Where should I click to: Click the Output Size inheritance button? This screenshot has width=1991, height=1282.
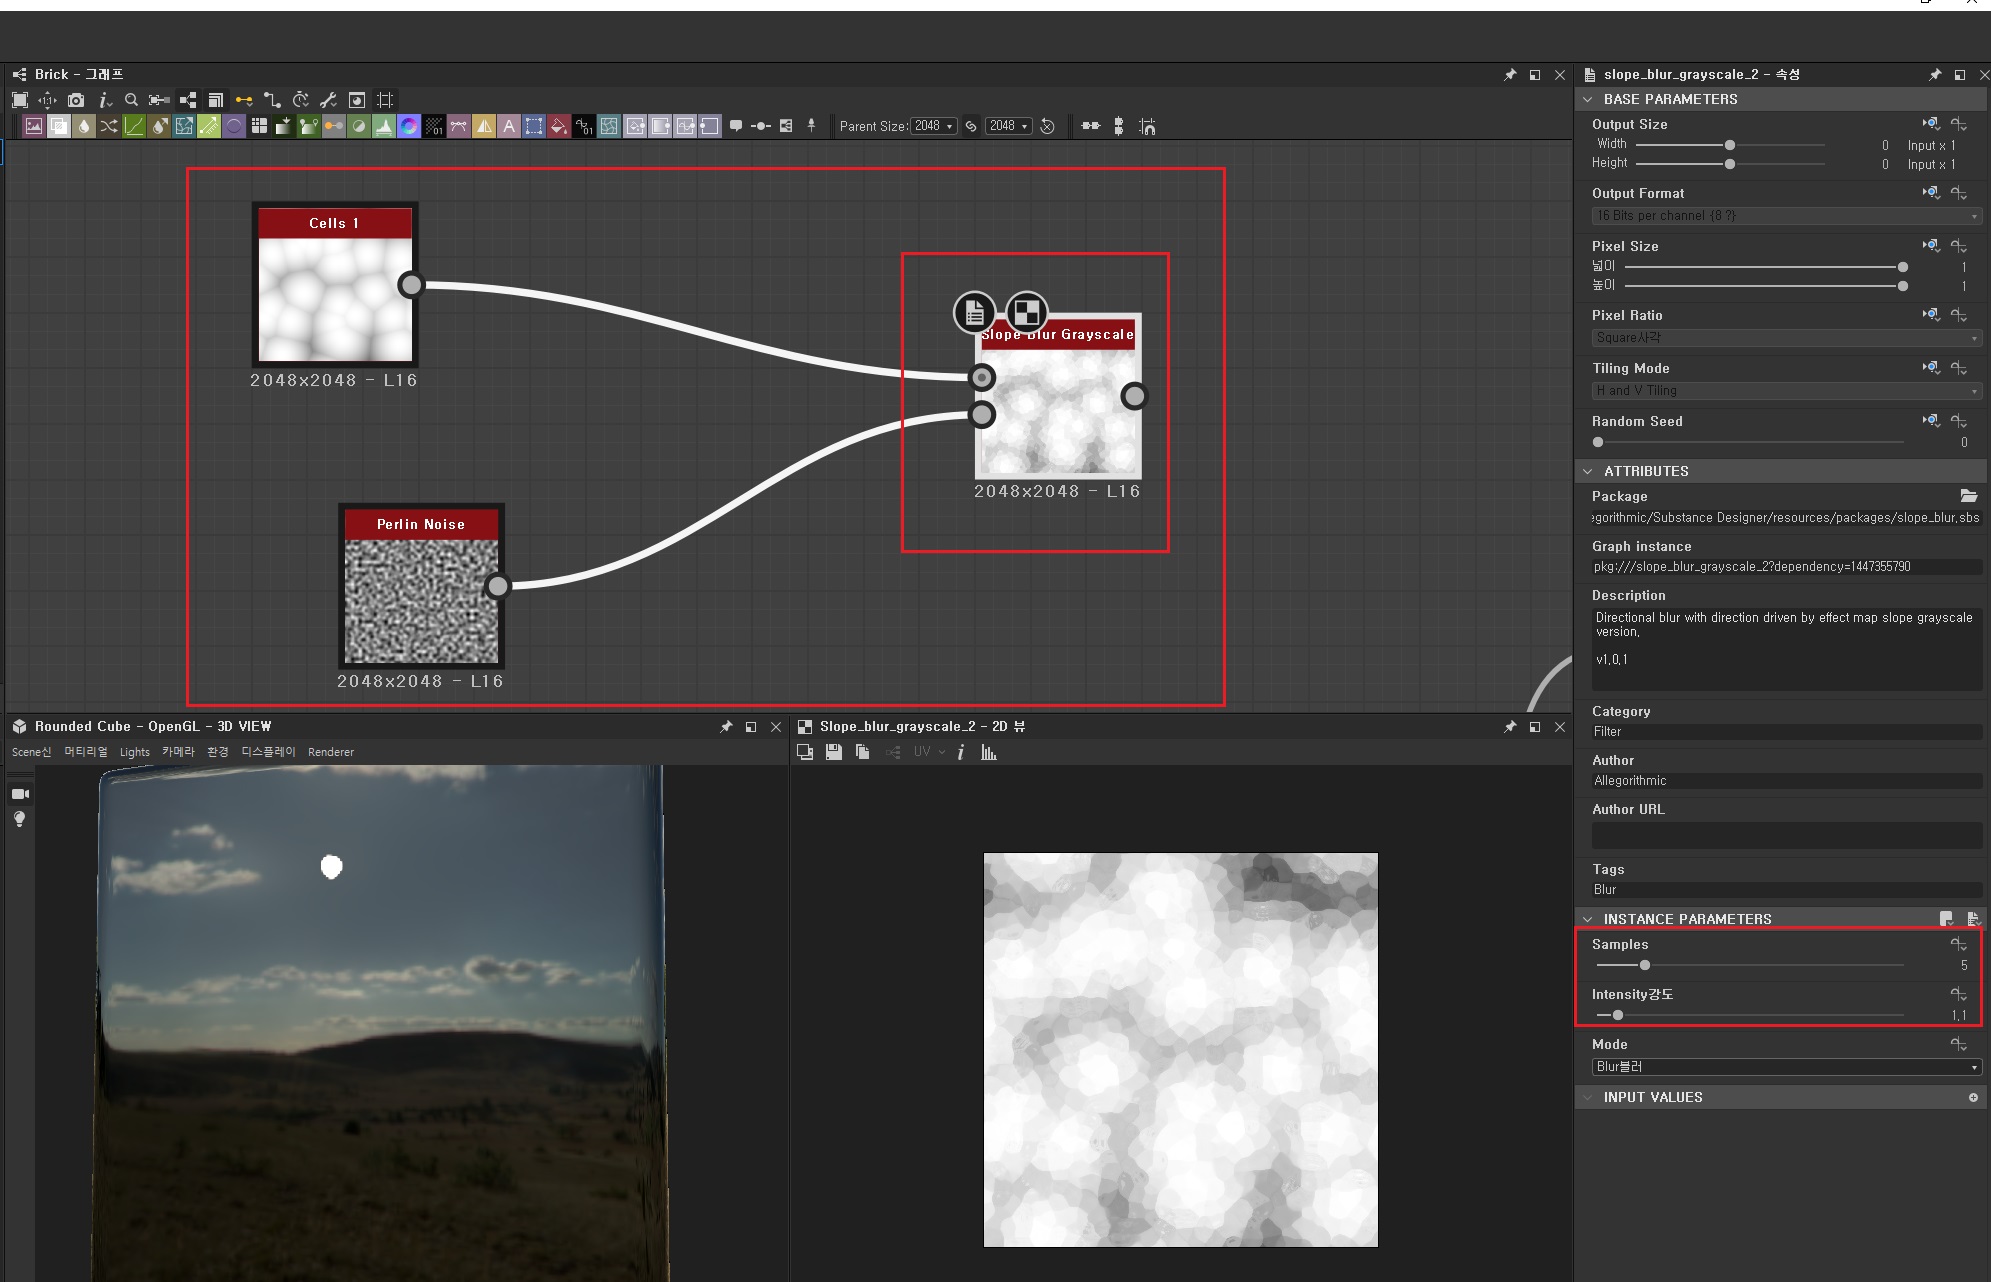[1930, 124]
